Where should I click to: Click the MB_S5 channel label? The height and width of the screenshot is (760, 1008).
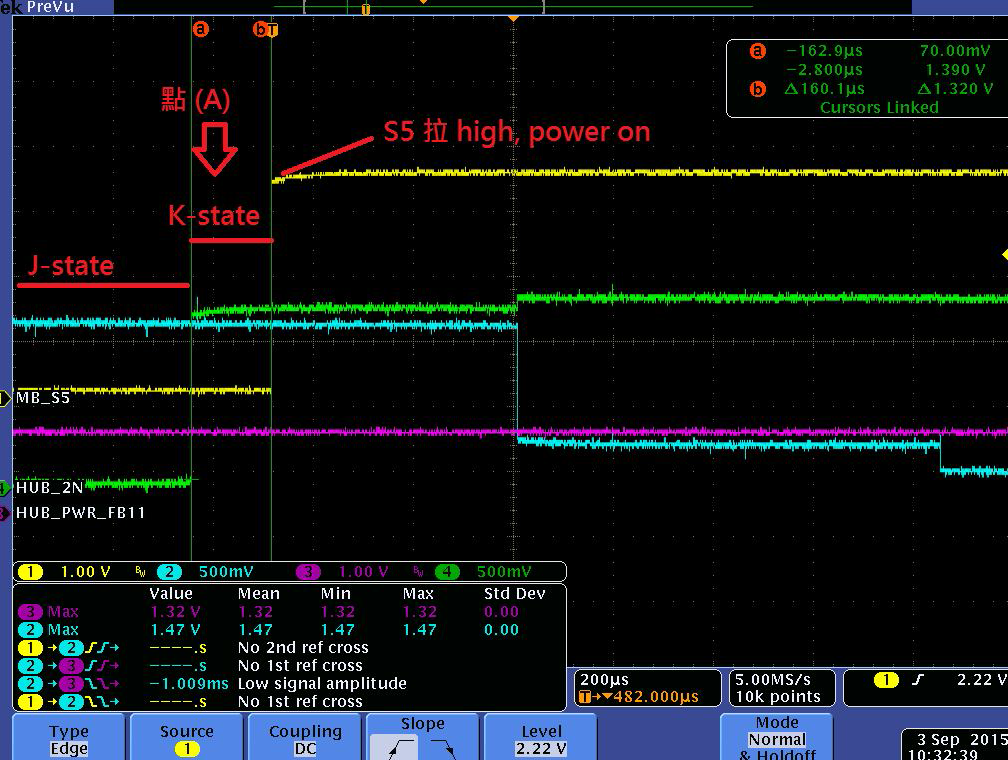[42, 398]
